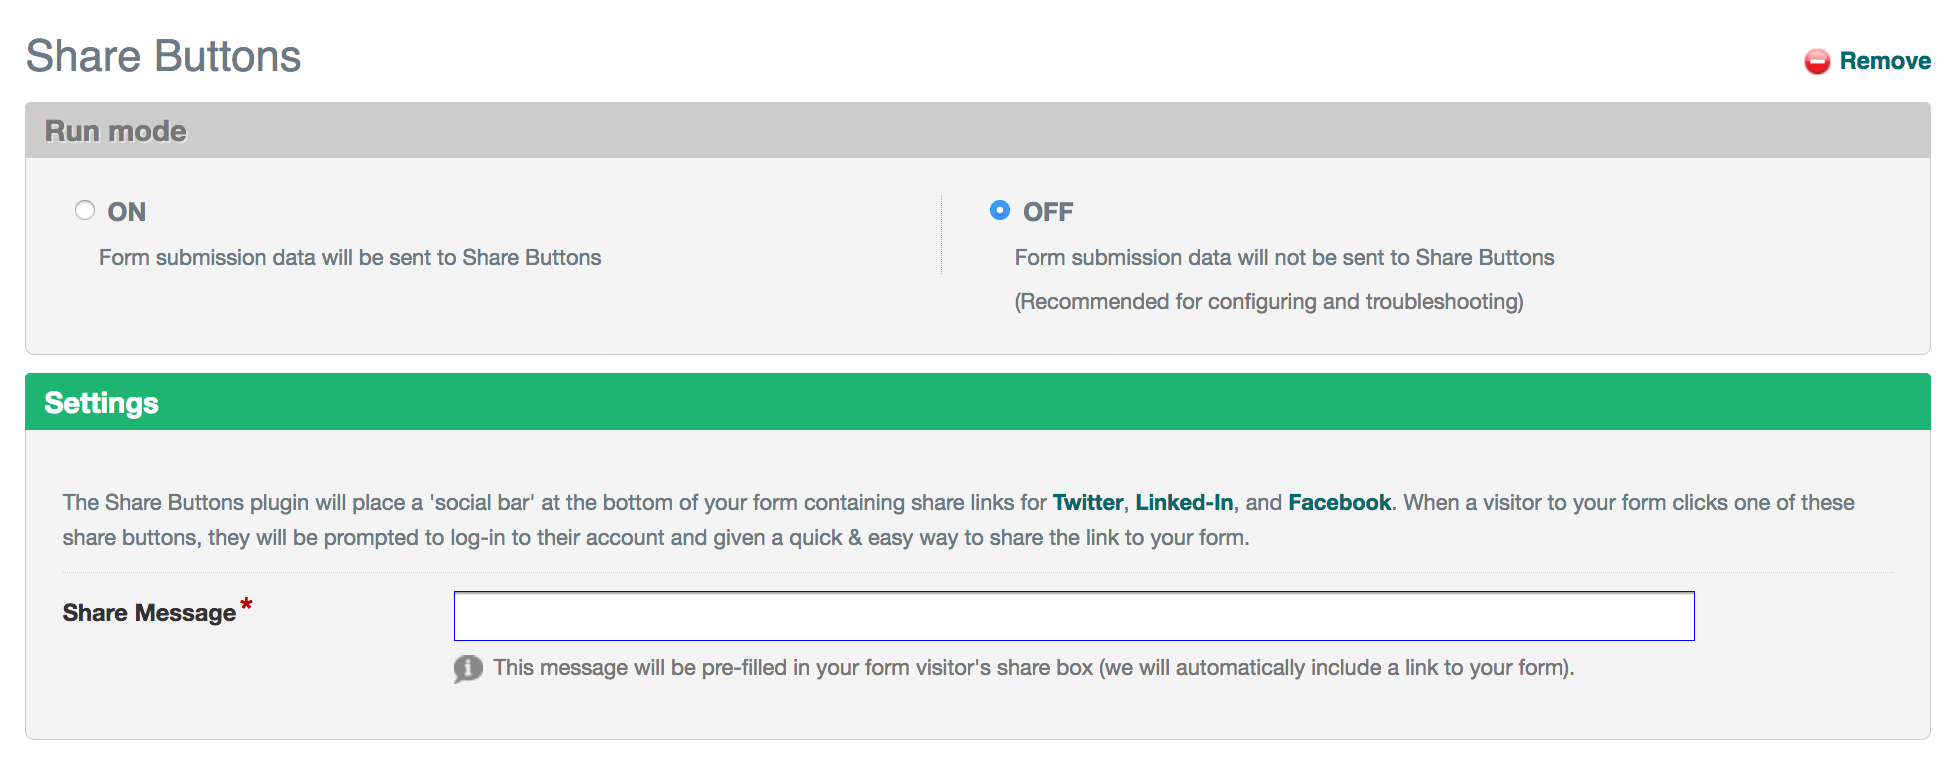The width and height of the screenshot is (1950, 772).
Task: Click the OFF label text
Action: pos(1047,212)
